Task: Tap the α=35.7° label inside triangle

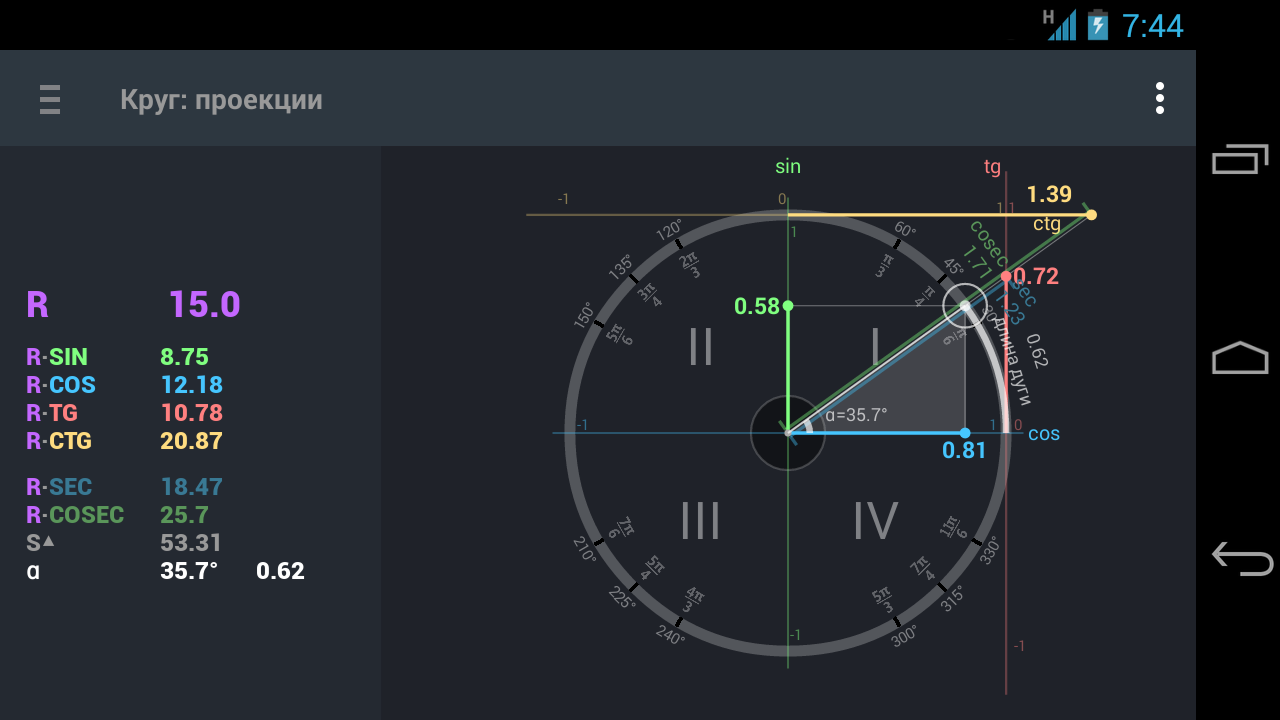Action: tap(856, 415)
